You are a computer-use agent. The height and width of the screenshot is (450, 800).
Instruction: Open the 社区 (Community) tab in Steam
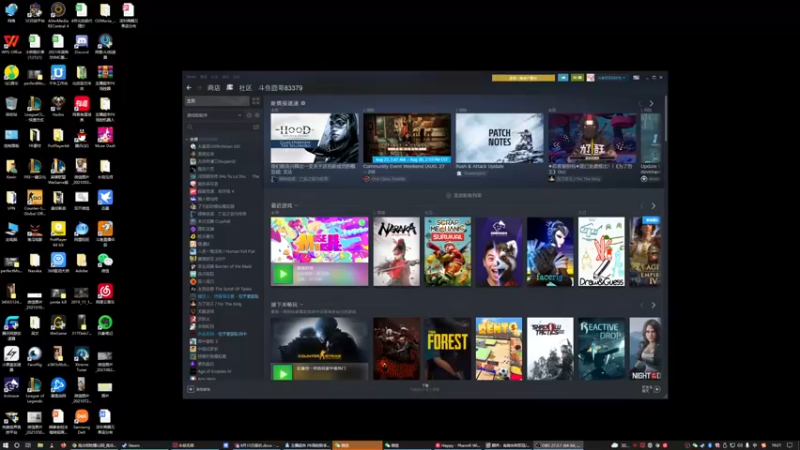245,88
